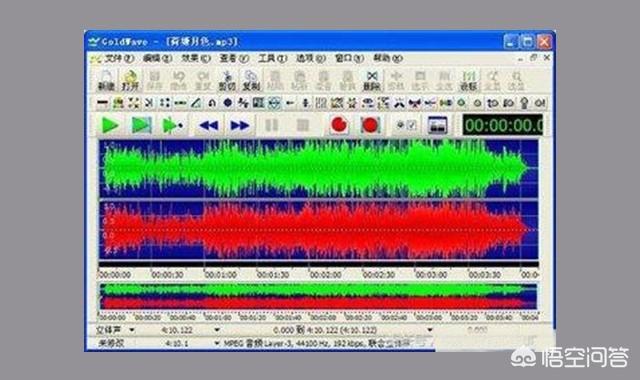Click the 00:01:00 mark on the timeline
This screenshot has width=640, height=380.
click(x=220, y=275)
